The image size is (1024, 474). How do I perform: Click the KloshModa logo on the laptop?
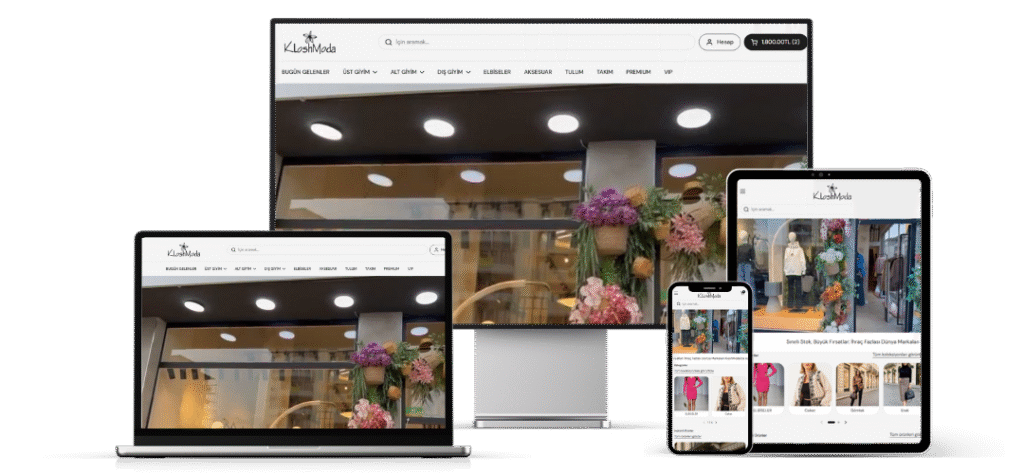pyautogui.click(x=184, y=250)
